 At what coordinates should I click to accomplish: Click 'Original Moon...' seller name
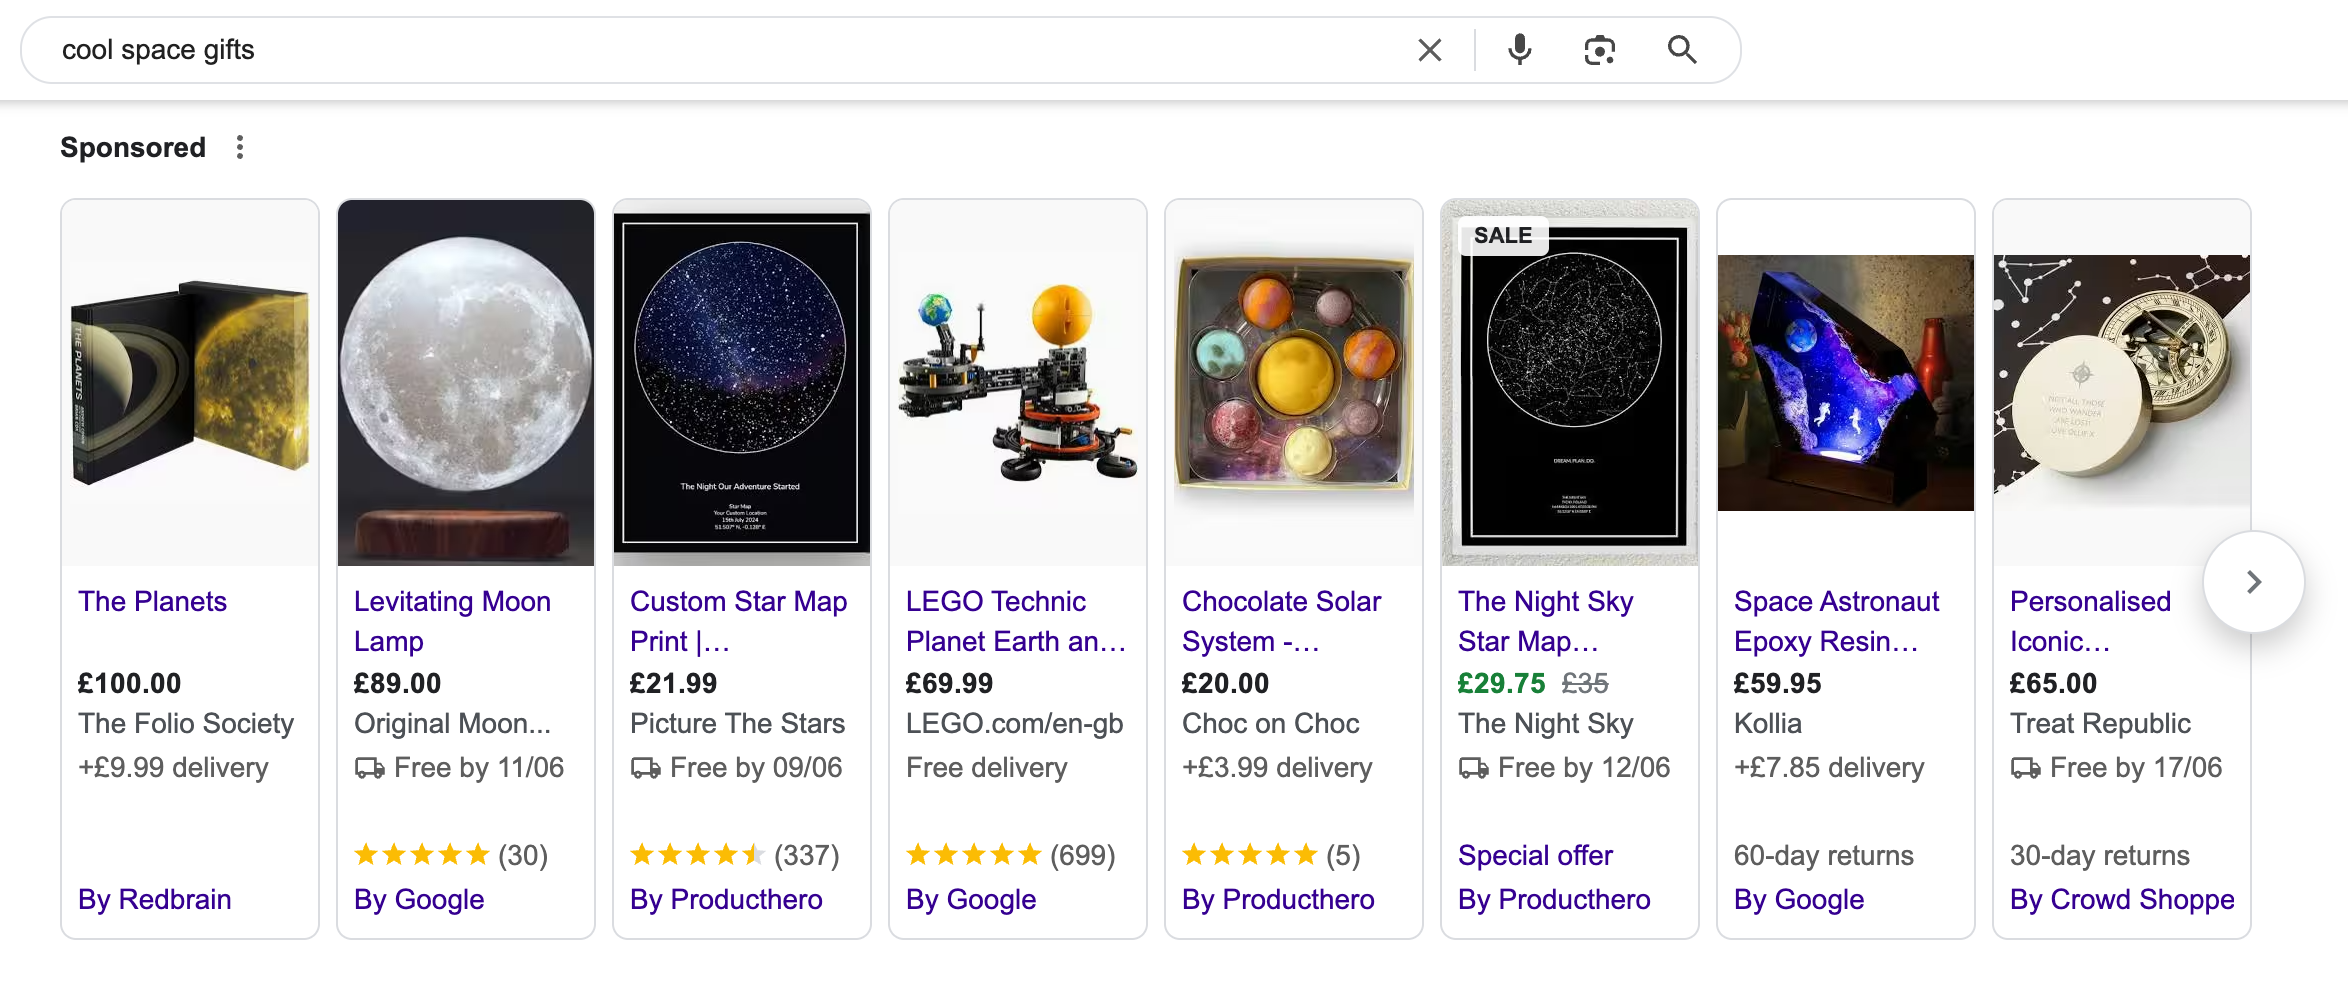[452, 723]
